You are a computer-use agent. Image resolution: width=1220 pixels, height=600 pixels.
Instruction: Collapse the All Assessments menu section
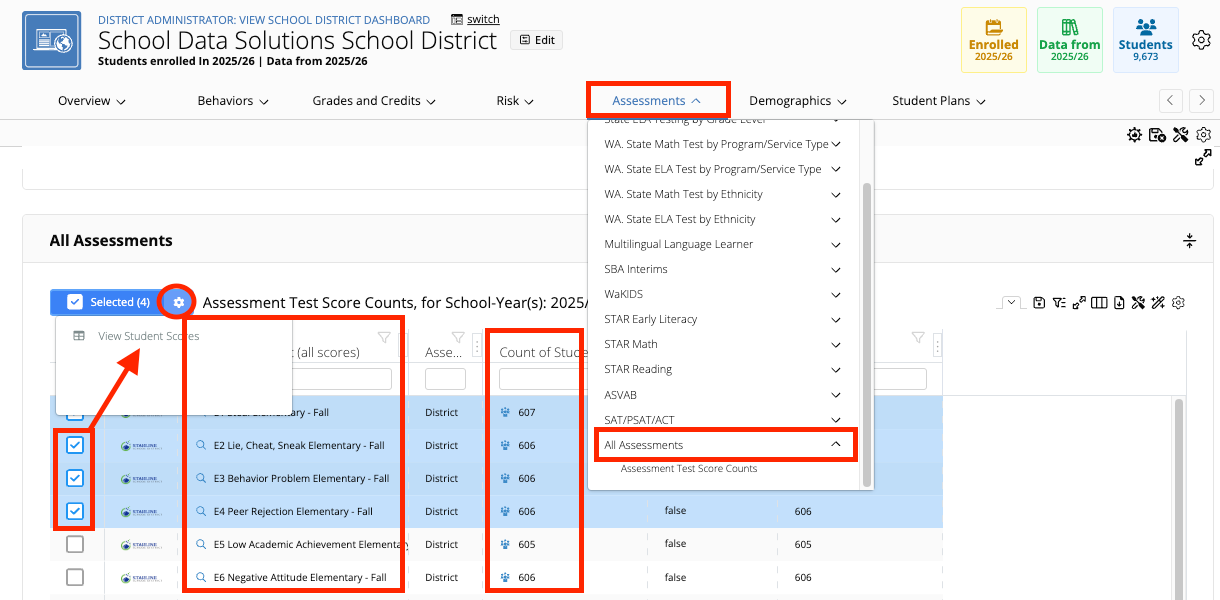[x=836, y=445]
